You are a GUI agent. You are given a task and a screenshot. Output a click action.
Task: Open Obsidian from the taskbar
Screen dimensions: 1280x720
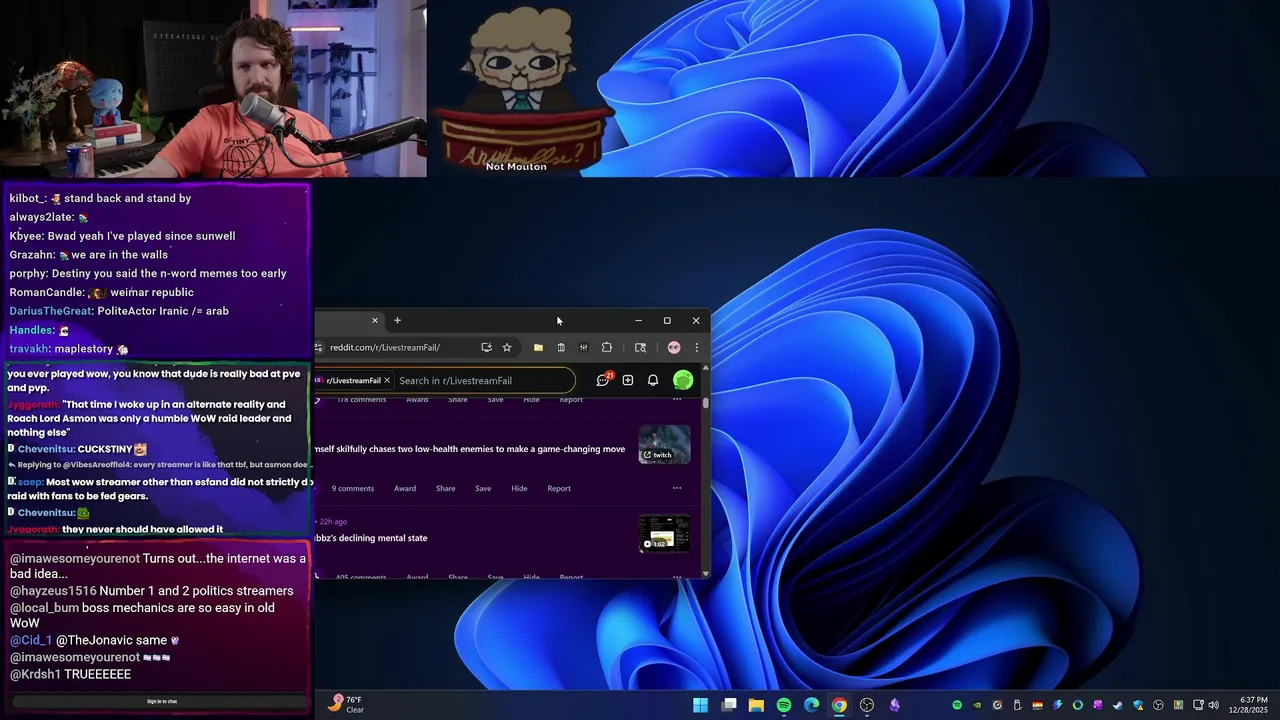[x=894, y=705]
